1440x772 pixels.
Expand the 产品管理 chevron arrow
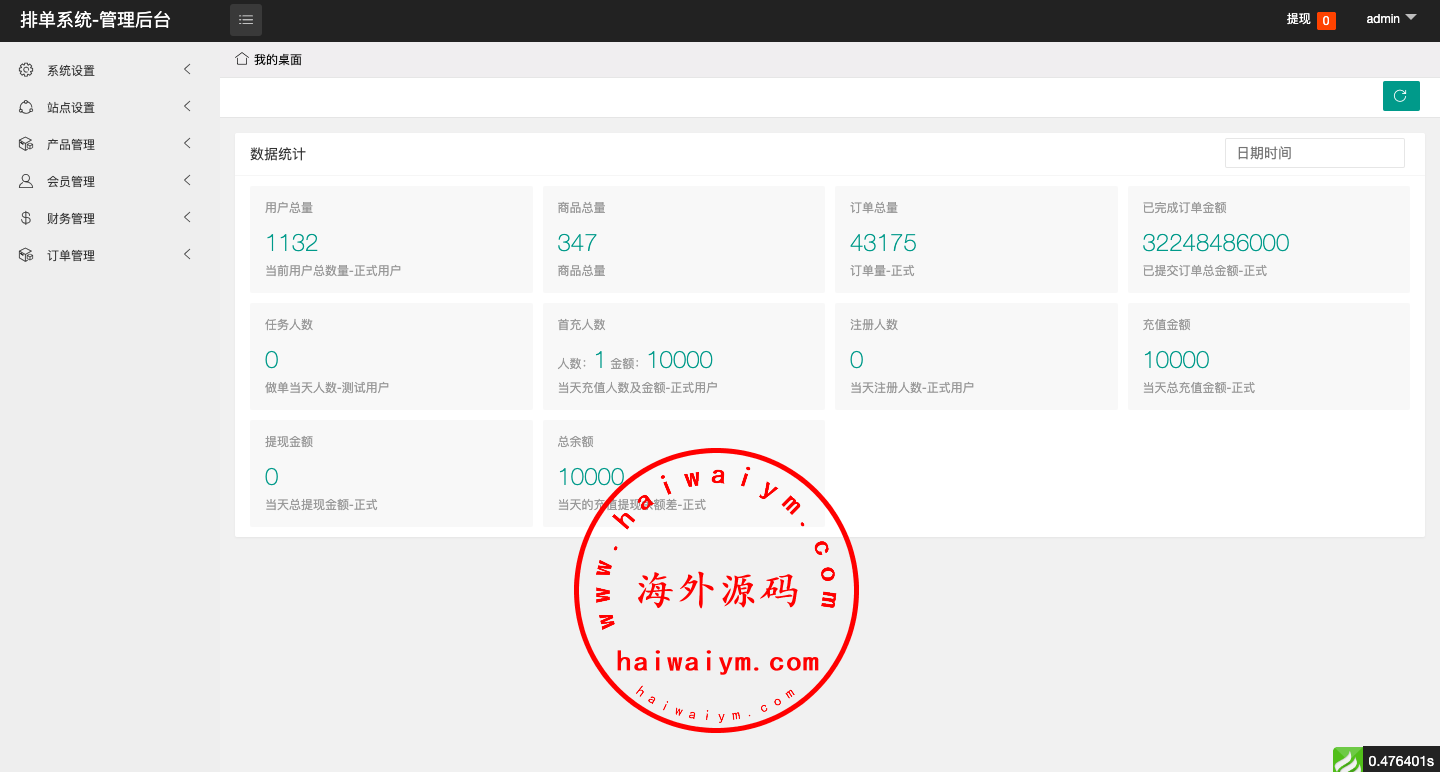(187, 144)
